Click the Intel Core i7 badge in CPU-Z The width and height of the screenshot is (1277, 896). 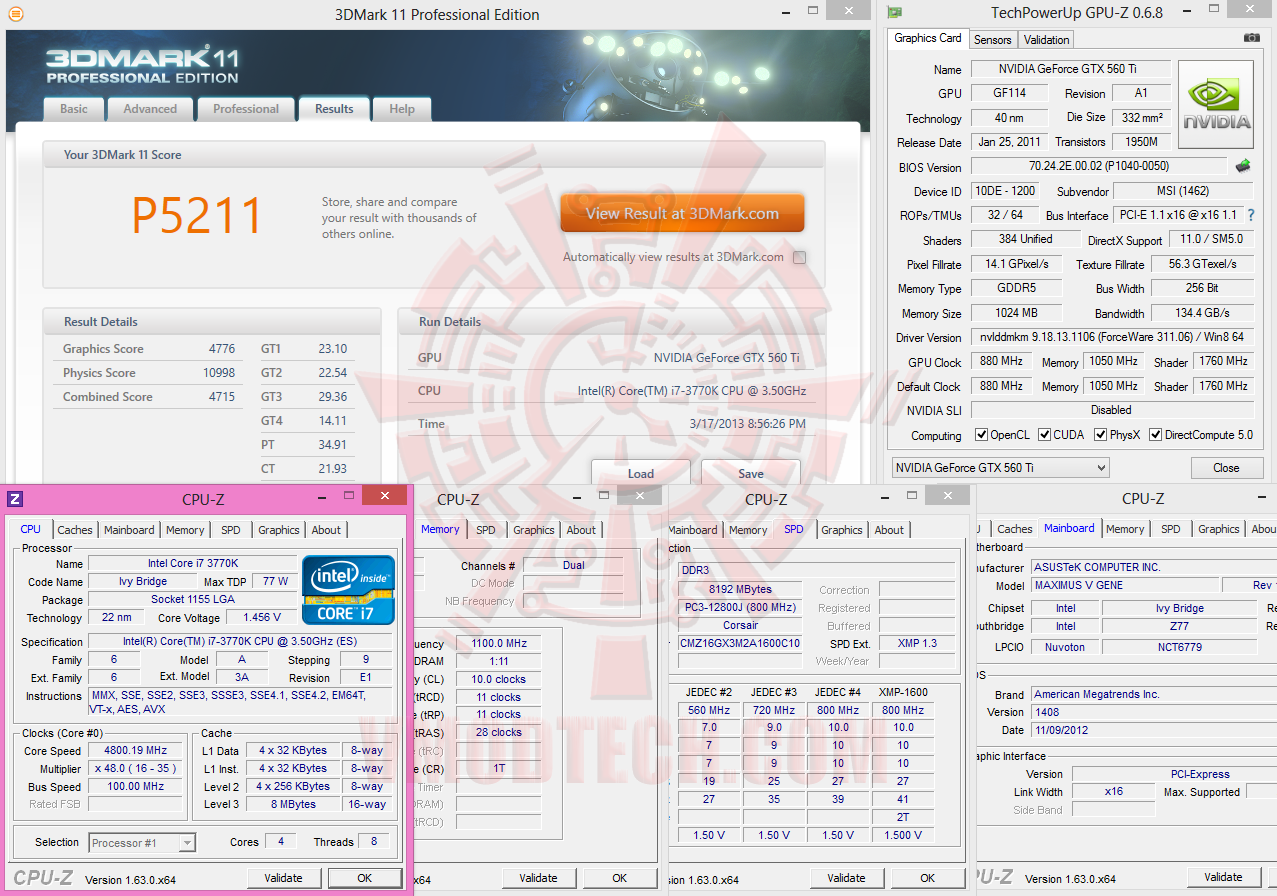click(349, 590)
